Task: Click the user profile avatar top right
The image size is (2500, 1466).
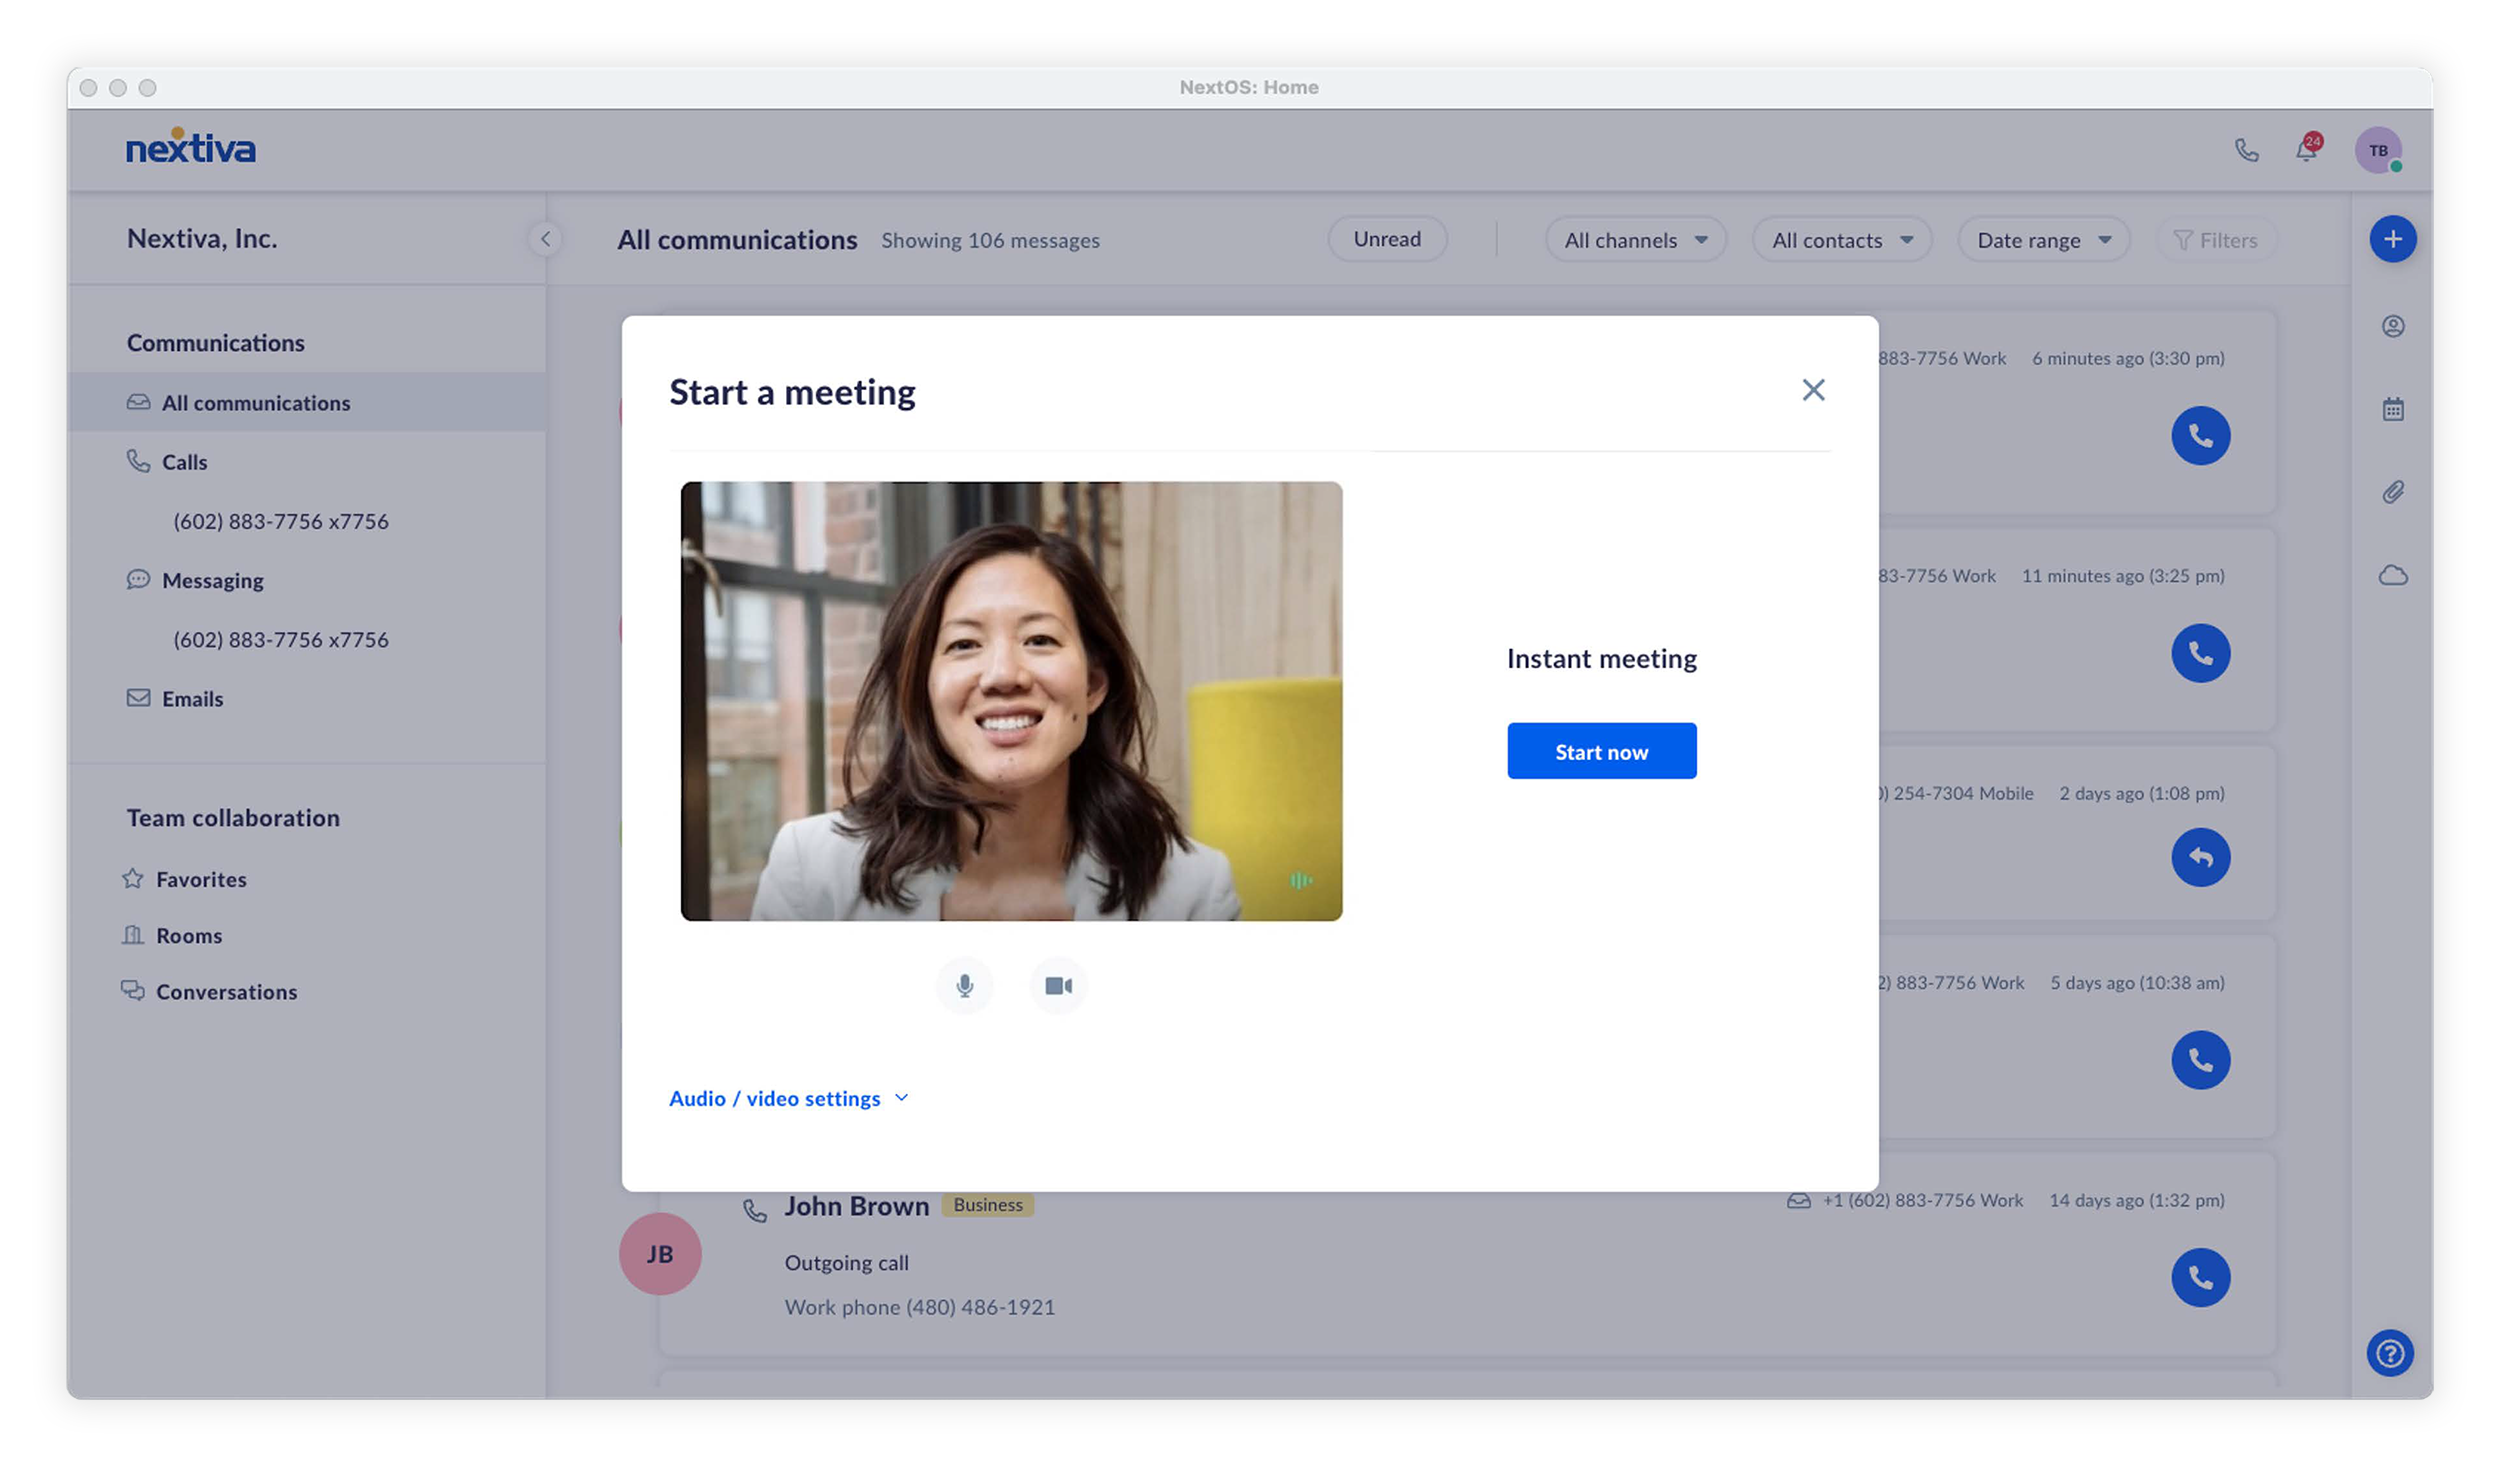Action: (x=2378, y=148)
